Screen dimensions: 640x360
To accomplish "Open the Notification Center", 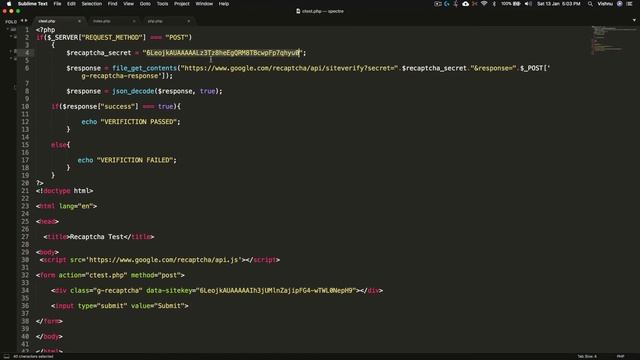I will click(x=629, y=4).
